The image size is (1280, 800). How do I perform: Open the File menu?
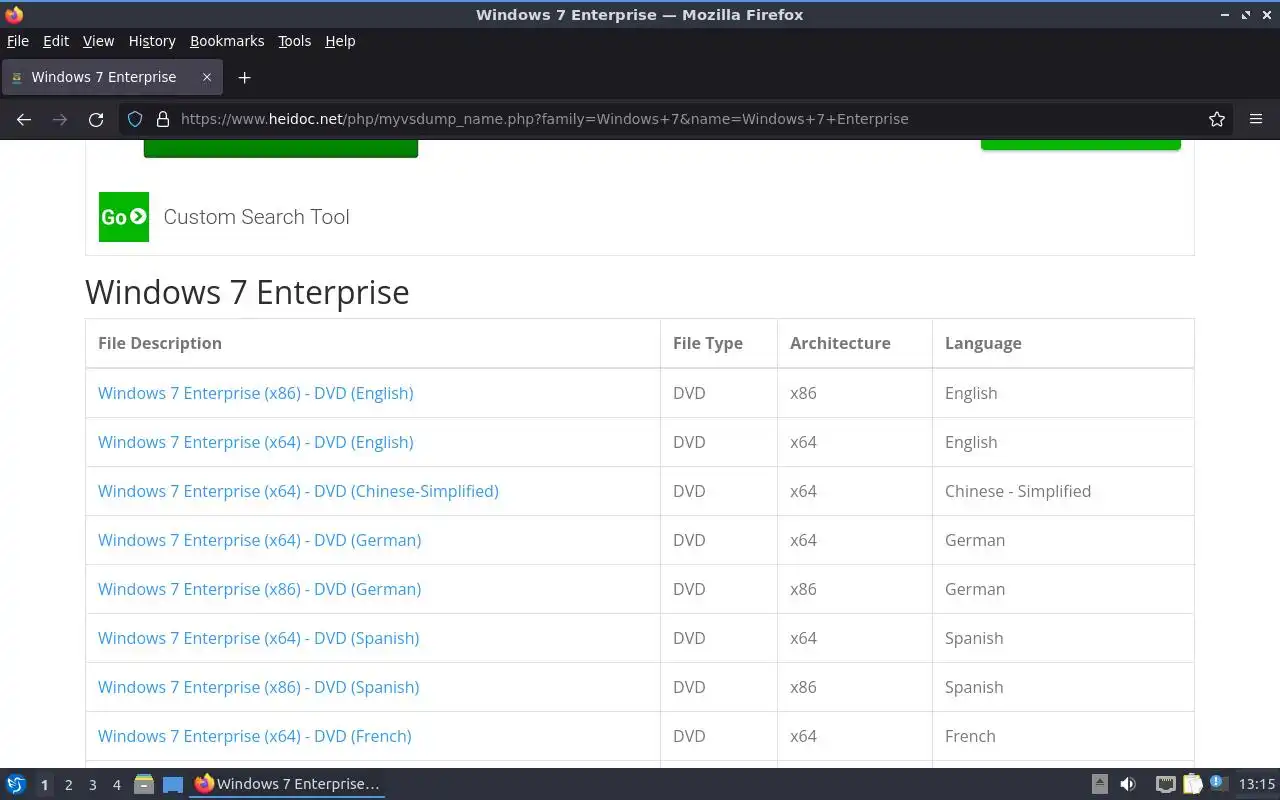(18, 41)
